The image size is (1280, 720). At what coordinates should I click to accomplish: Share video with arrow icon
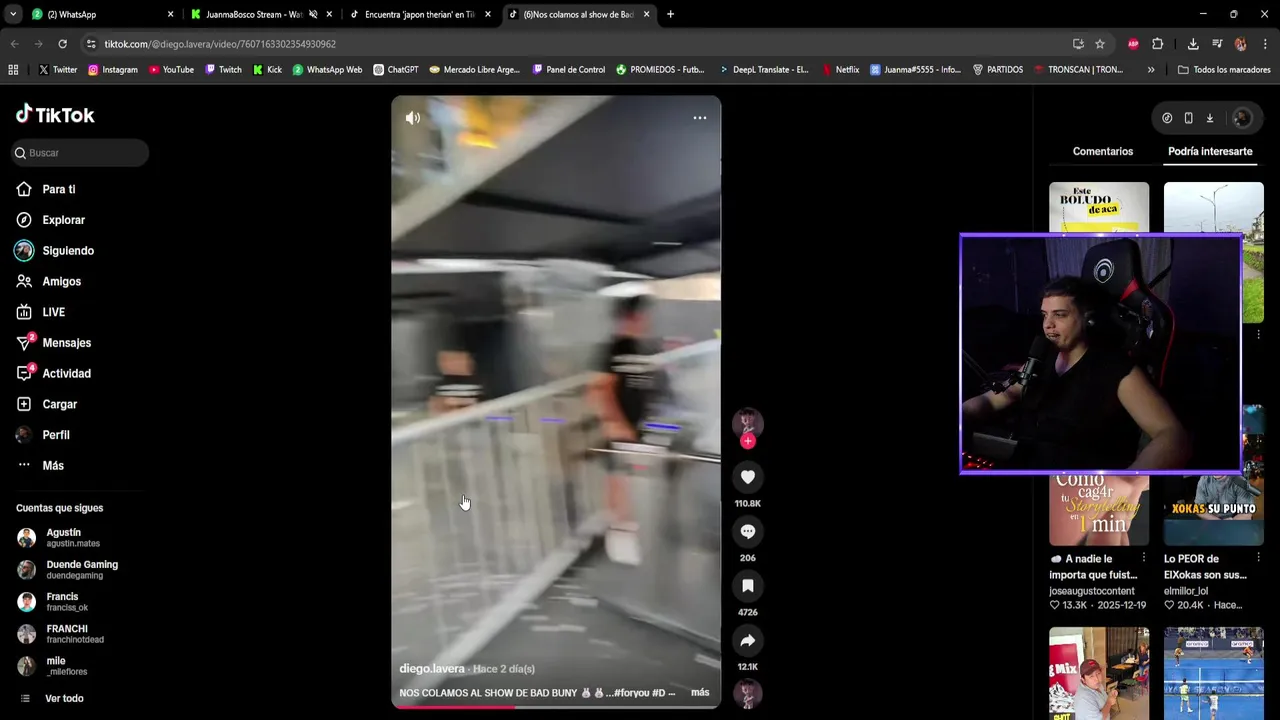(x=748, y=640)
